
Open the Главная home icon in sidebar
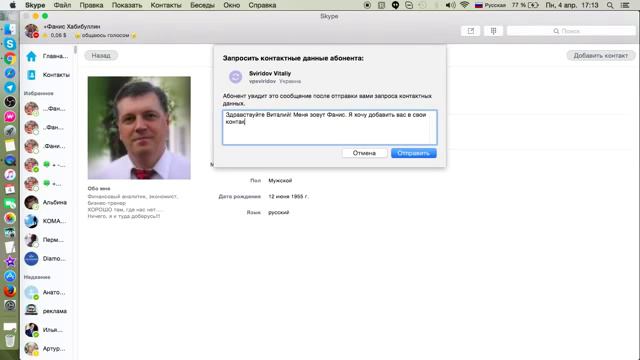pyautogui.click(x=31, y=56)
